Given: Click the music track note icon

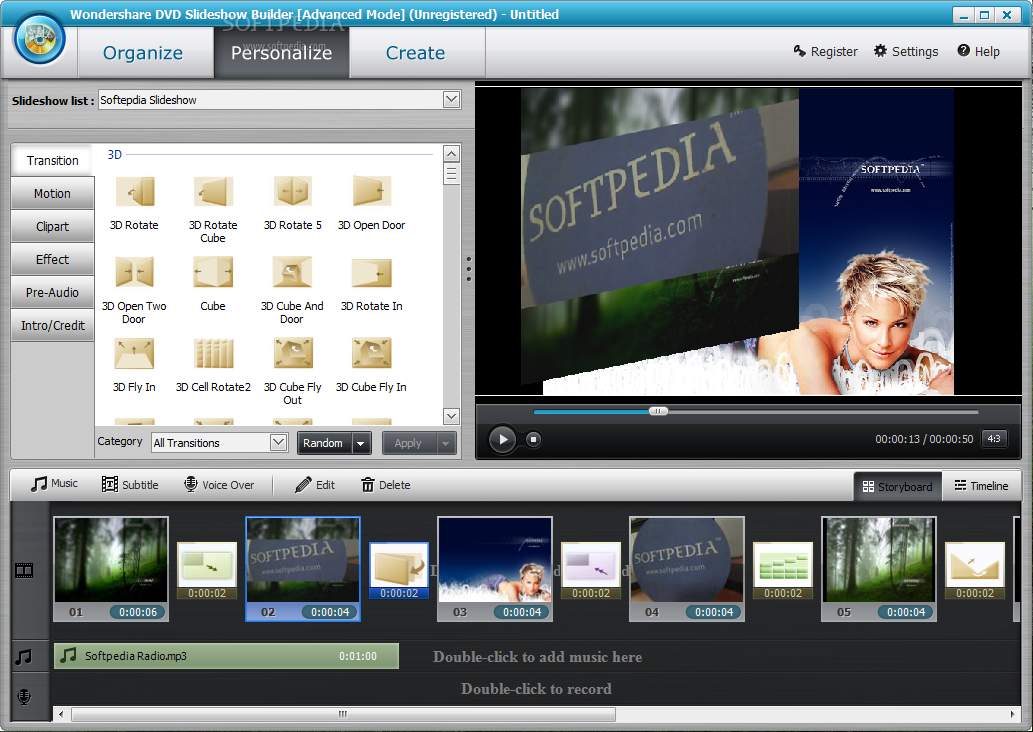Looking at the screenshot, I should point(24,657).
